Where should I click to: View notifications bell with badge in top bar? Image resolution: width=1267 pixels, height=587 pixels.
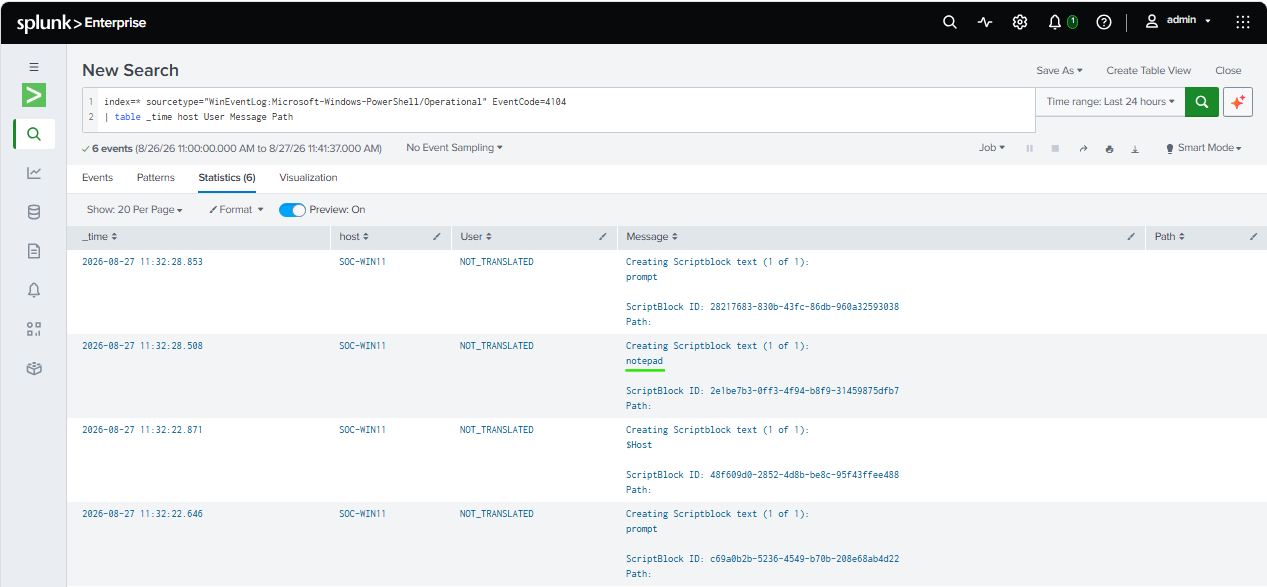click(1062, 22)
